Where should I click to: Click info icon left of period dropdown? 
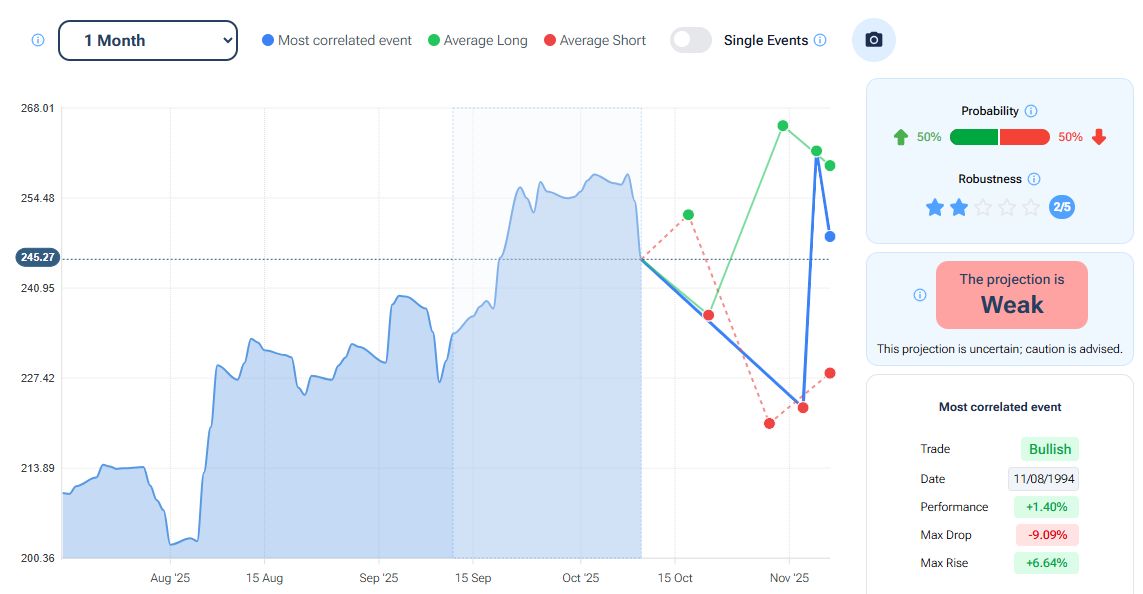[38, 41]
